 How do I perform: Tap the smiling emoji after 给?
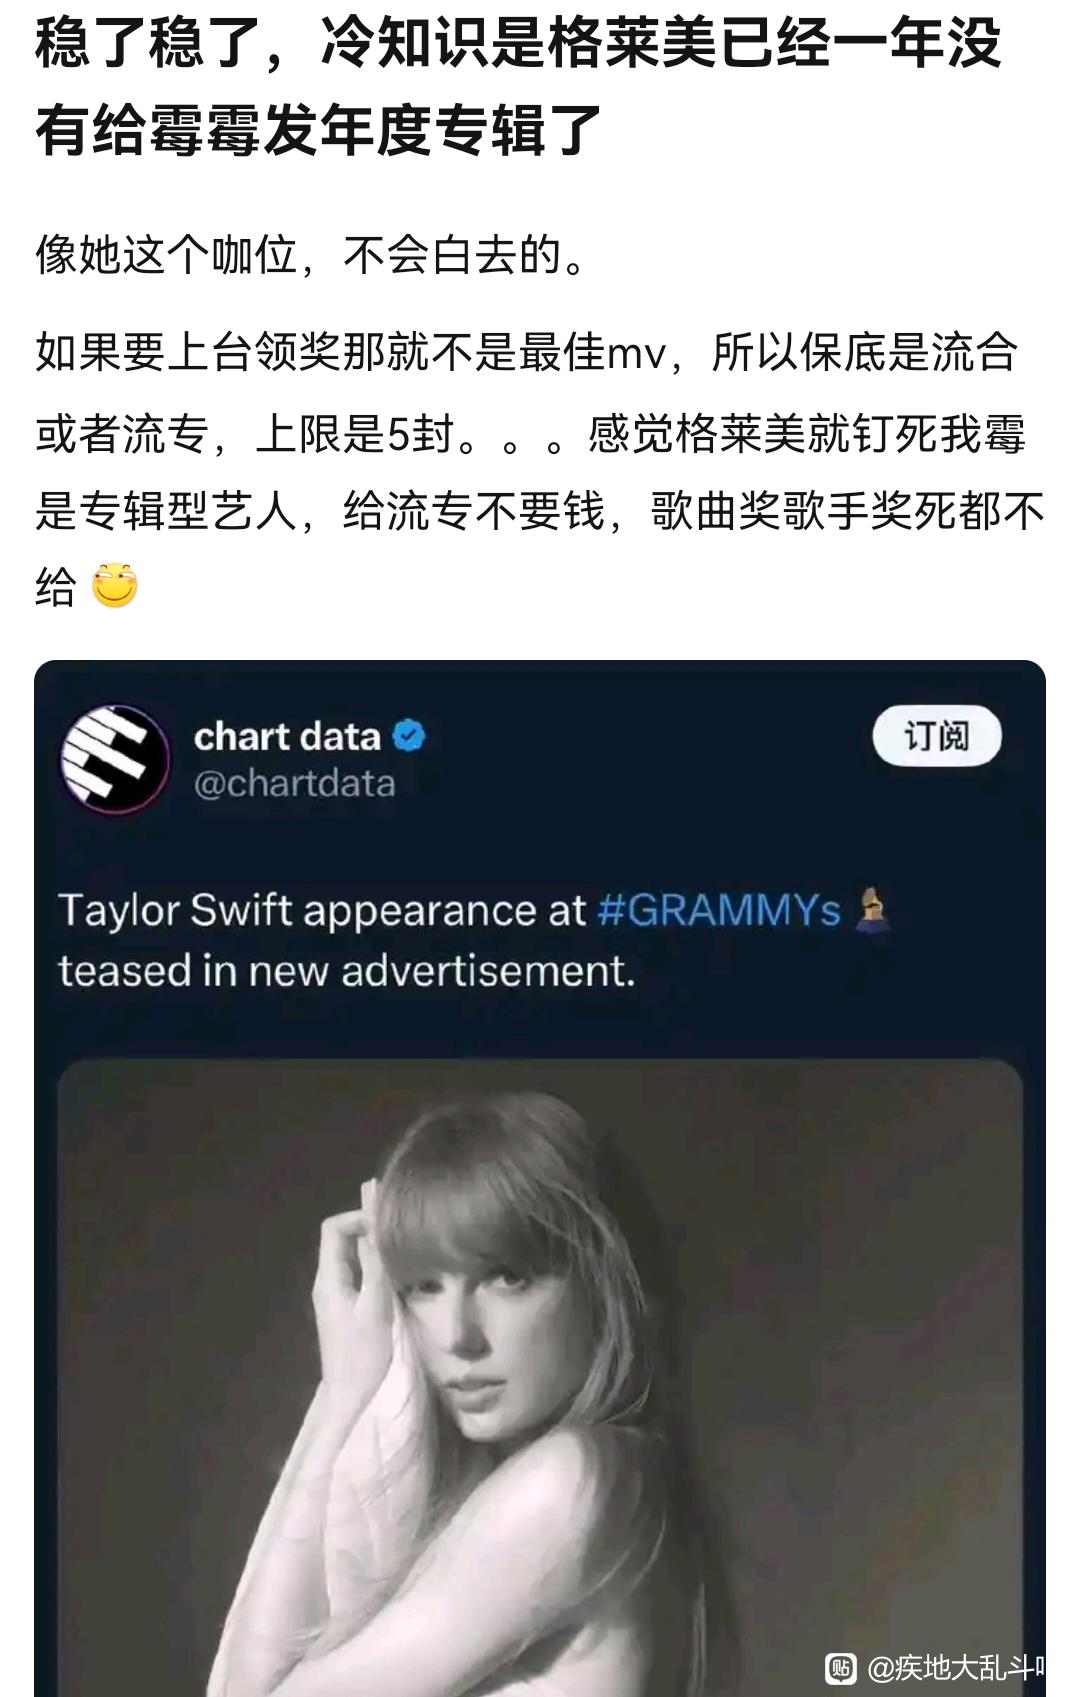(115, 586)
